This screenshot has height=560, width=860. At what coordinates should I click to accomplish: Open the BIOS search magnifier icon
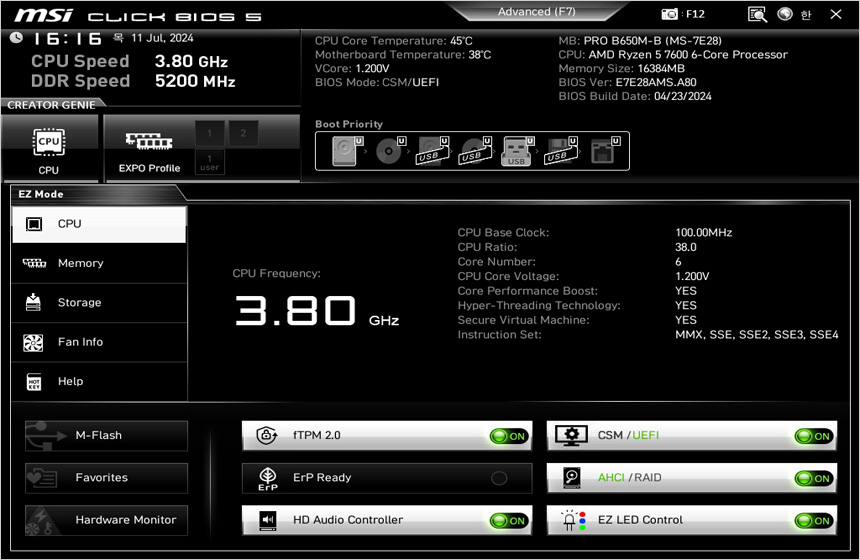[757, 14]
